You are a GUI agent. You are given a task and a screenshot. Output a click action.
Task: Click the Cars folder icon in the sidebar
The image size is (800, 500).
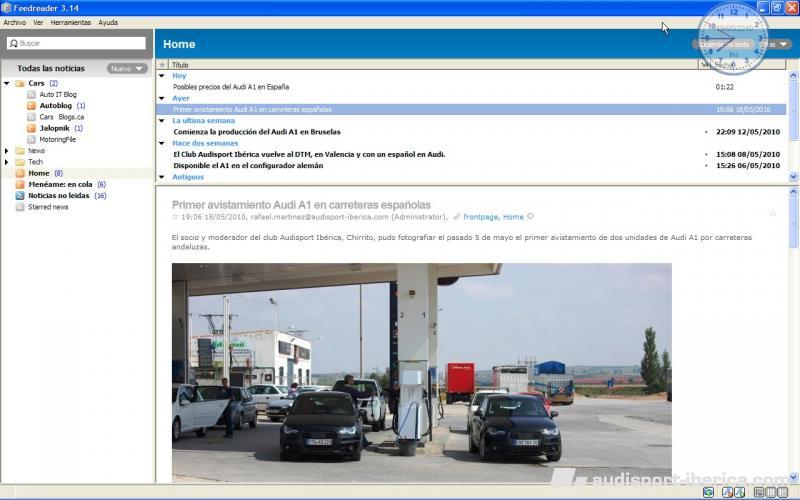(20, 83)
